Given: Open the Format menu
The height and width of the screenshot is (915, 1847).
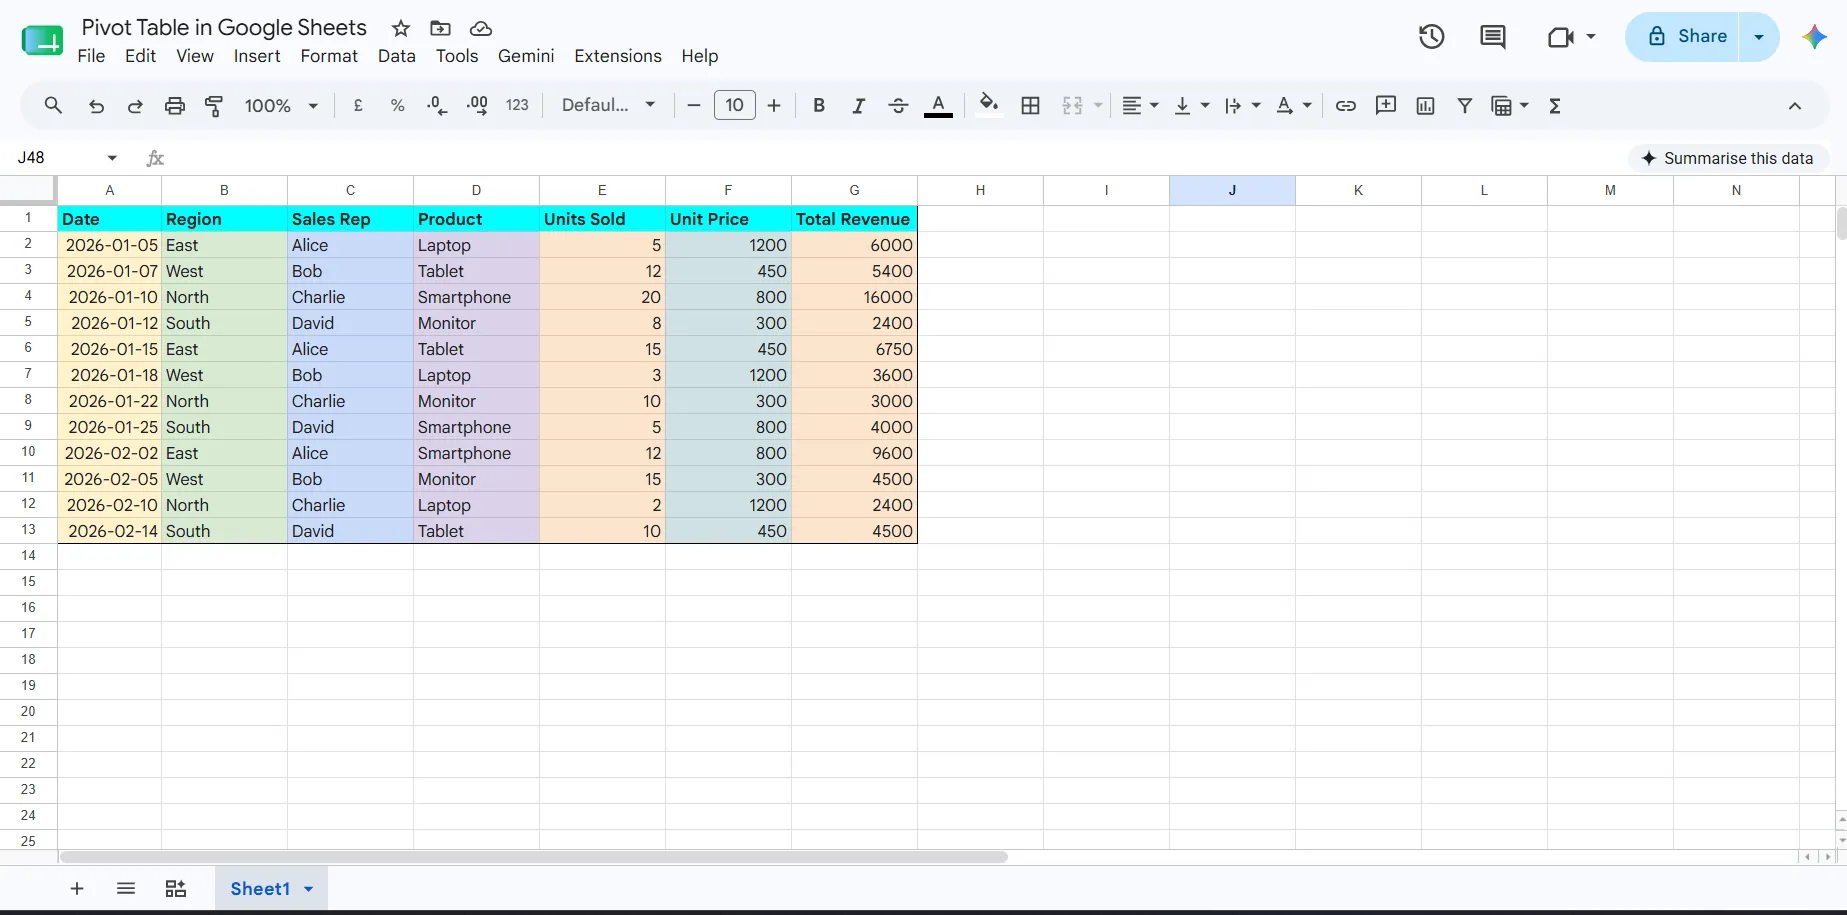Looking at the screenshot, I should 329,56.
